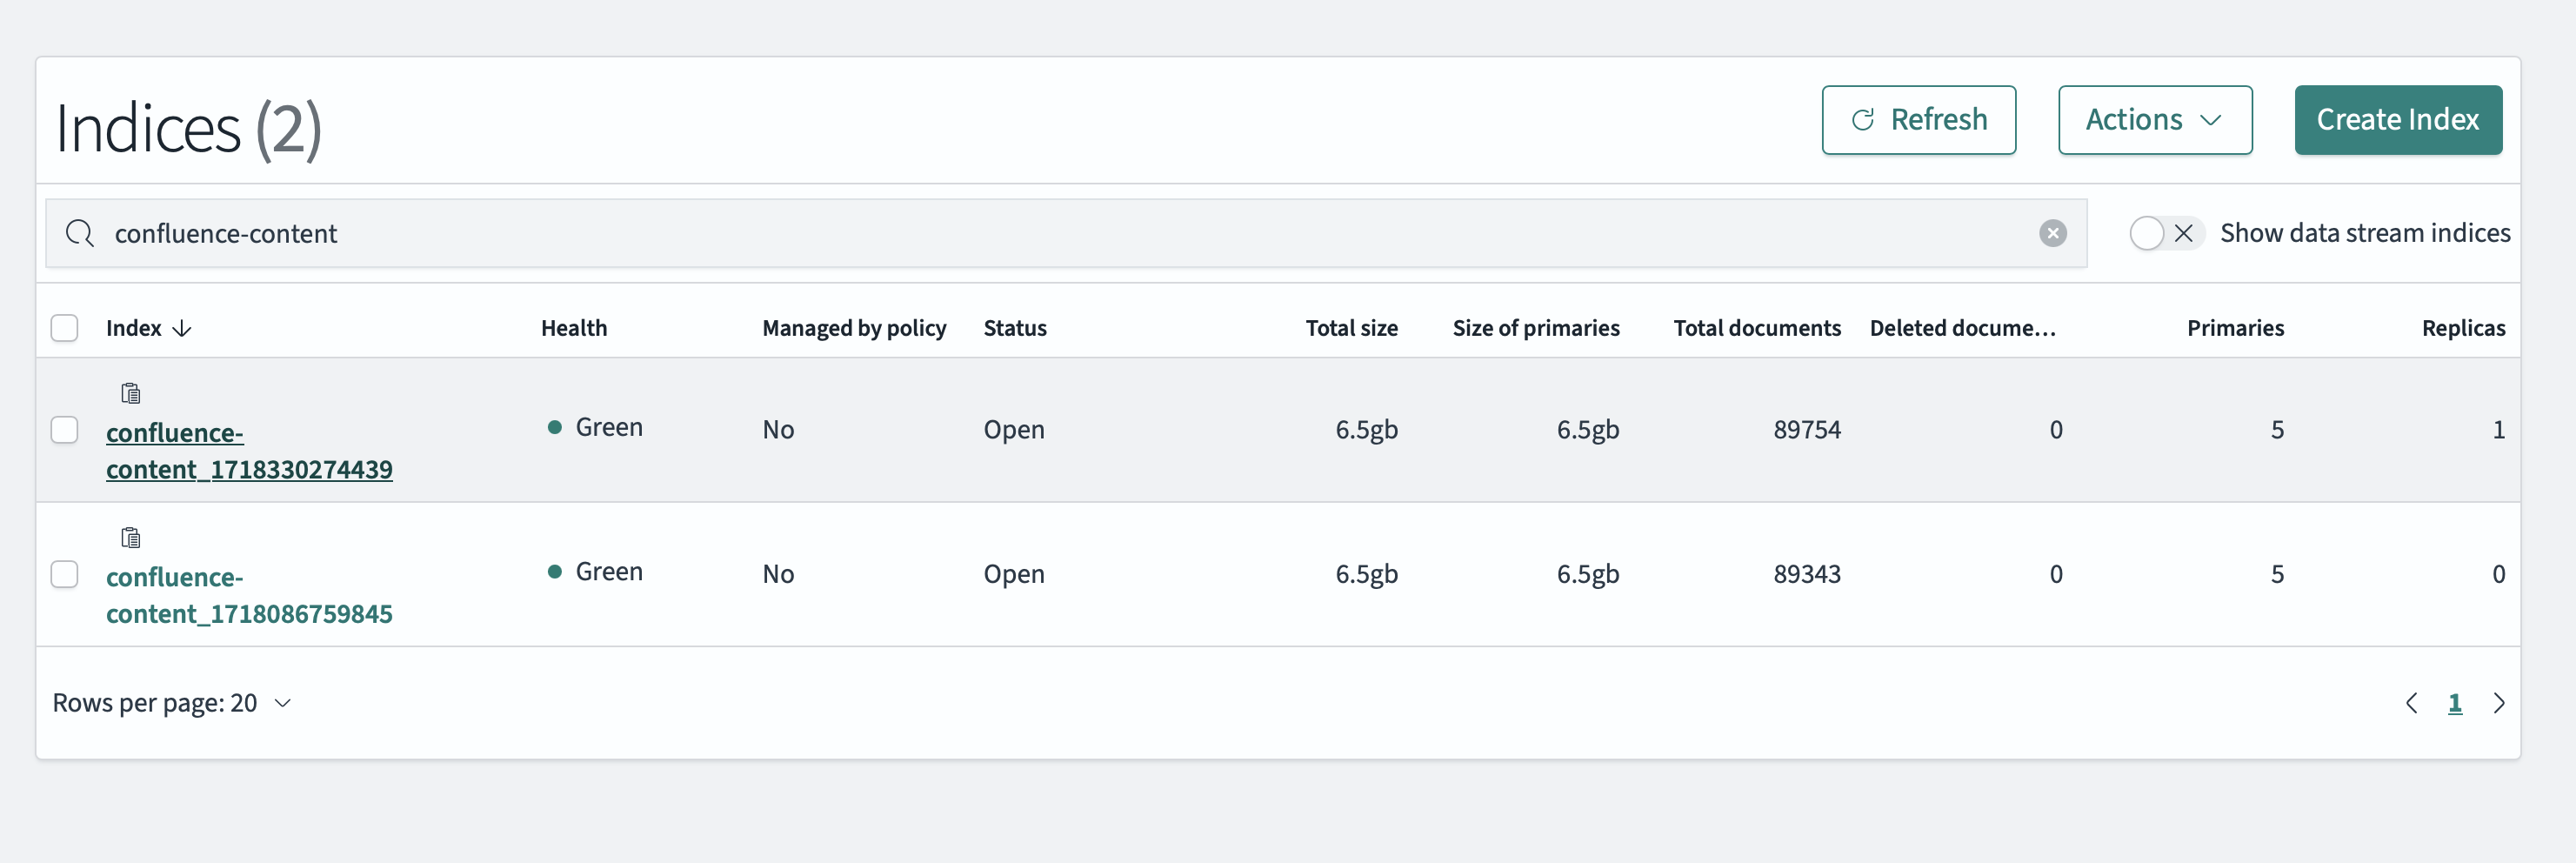Image resolution: width=2576 pixels, height=863 pixels.
Task: Expand Rows per page selector
Action: tap(172, 703)
